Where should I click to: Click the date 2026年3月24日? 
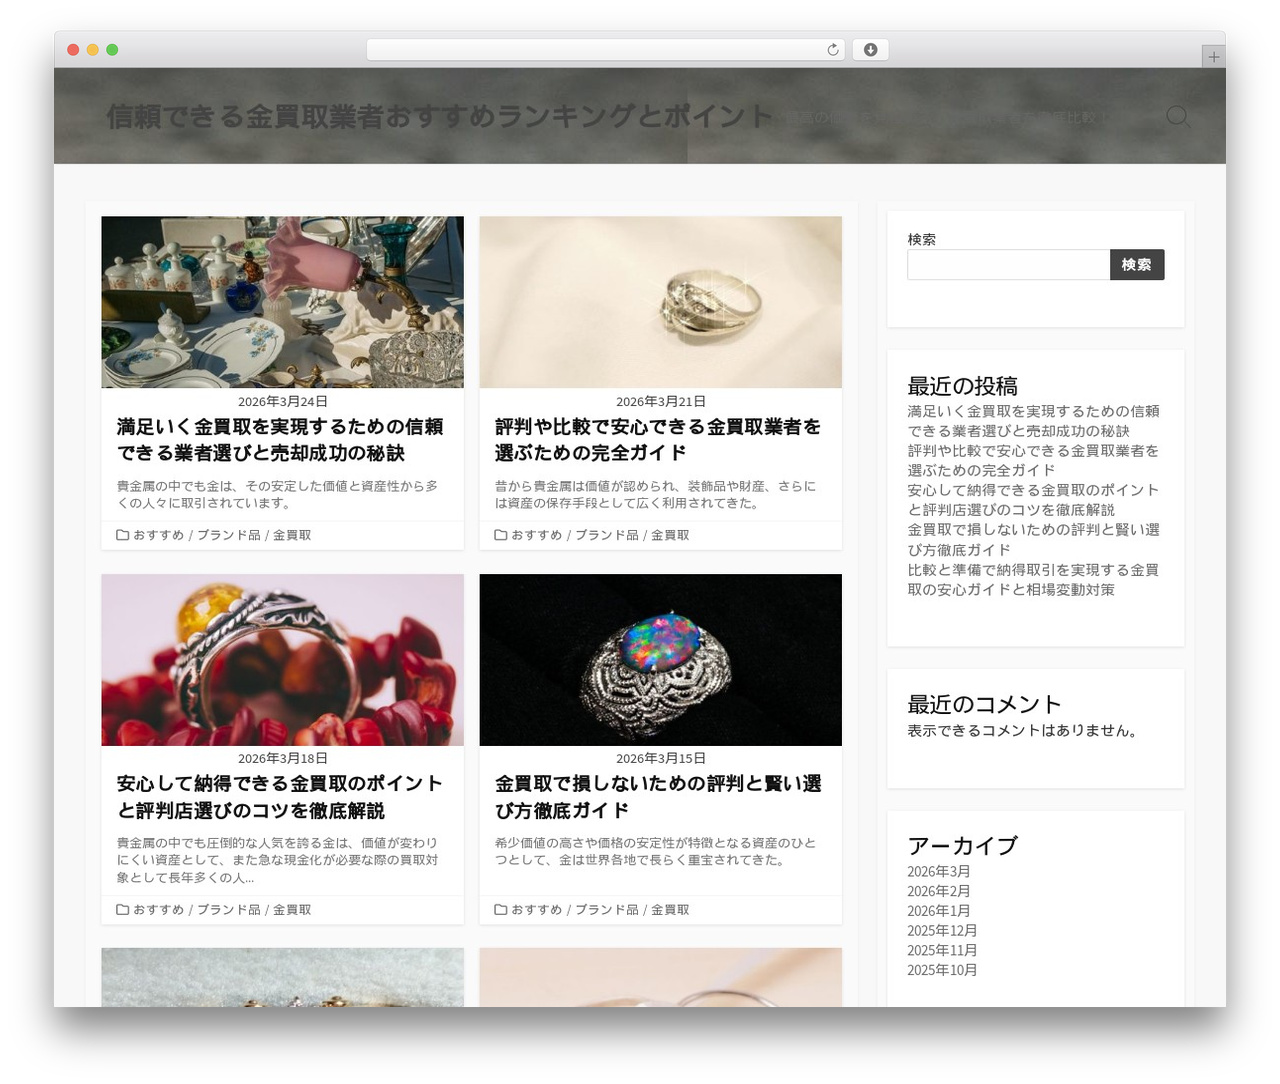coord(283,401)
